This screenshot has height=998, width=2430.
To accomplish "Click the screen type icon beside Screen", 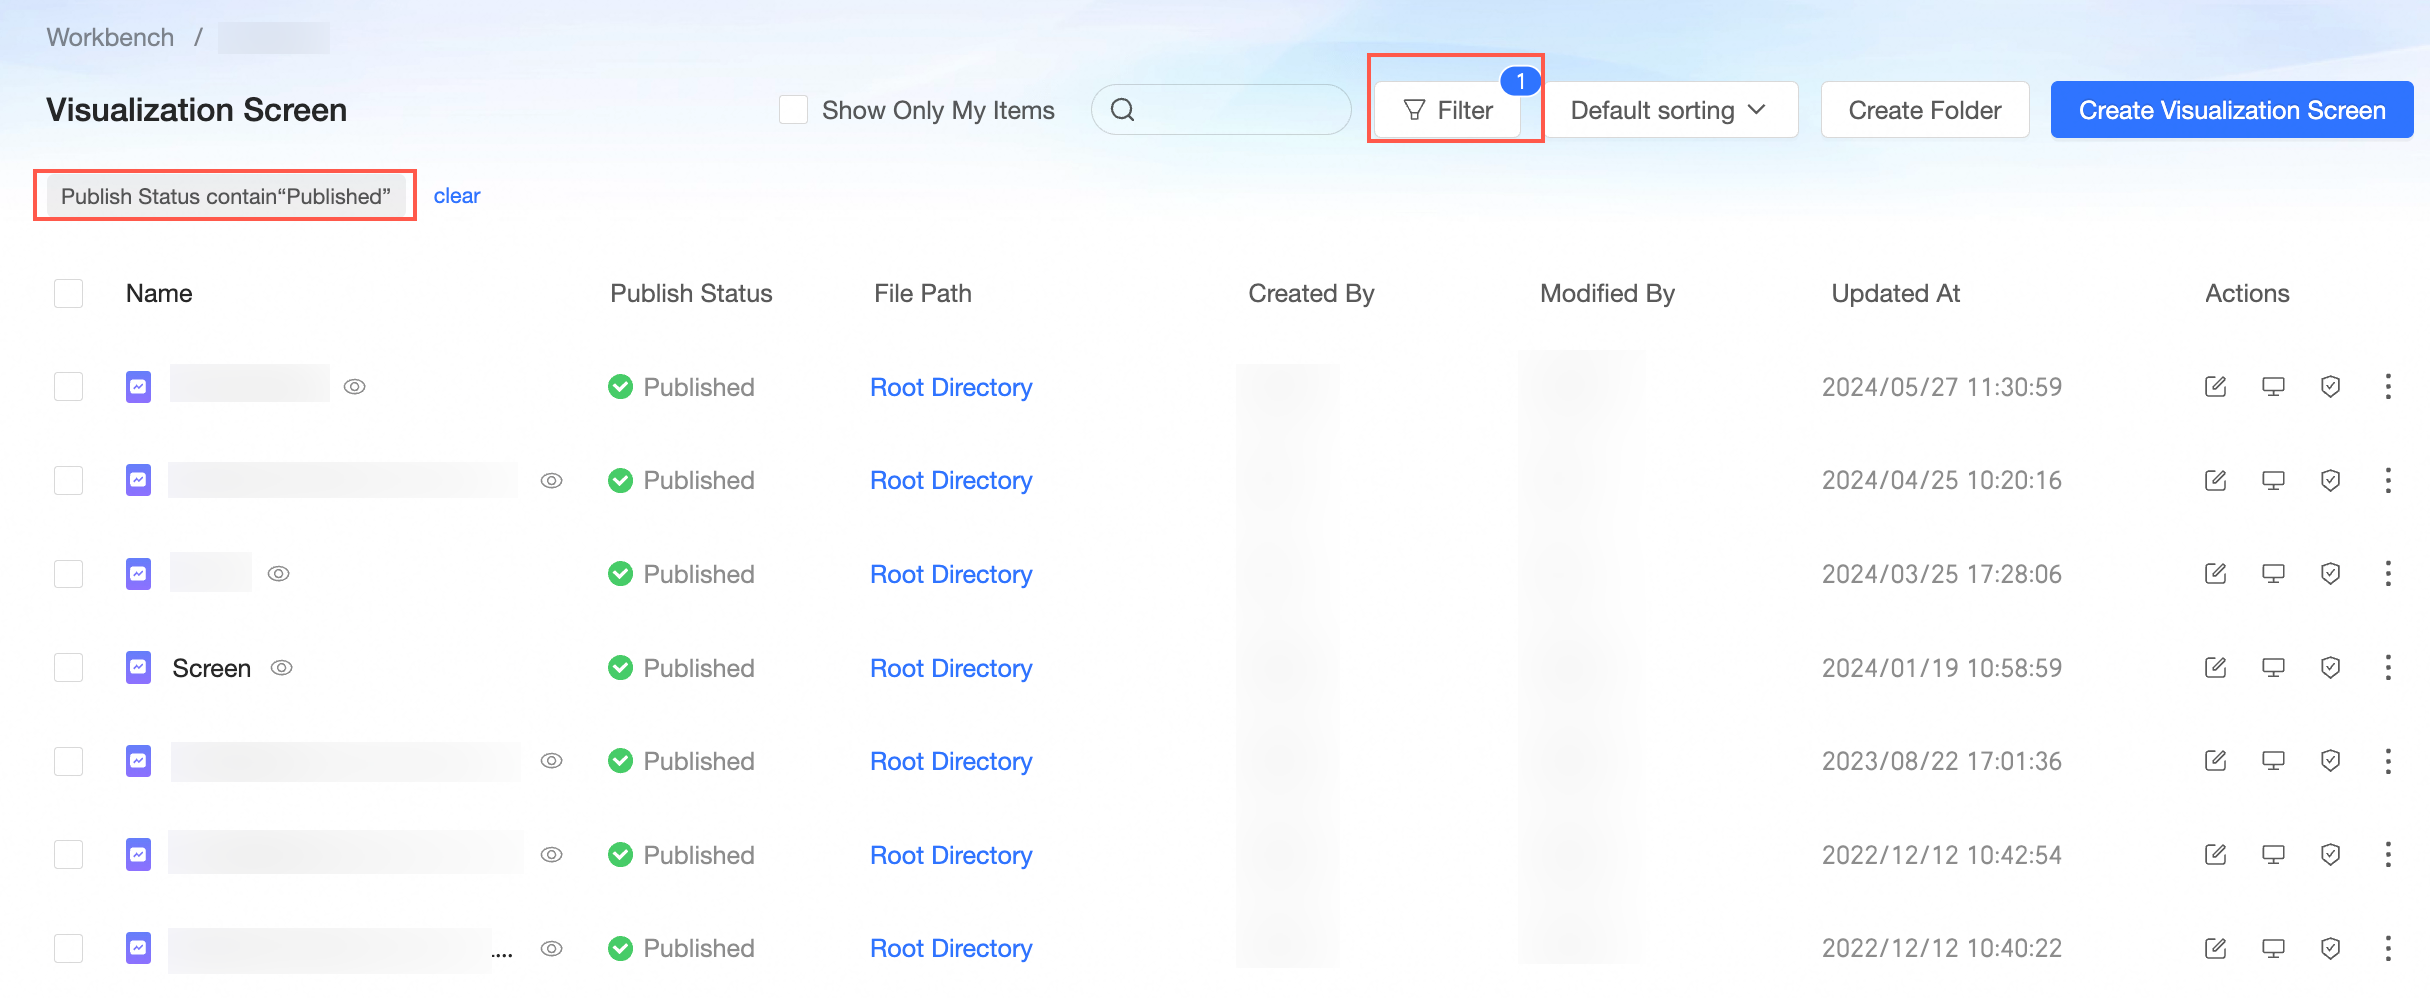I will 138,668.
